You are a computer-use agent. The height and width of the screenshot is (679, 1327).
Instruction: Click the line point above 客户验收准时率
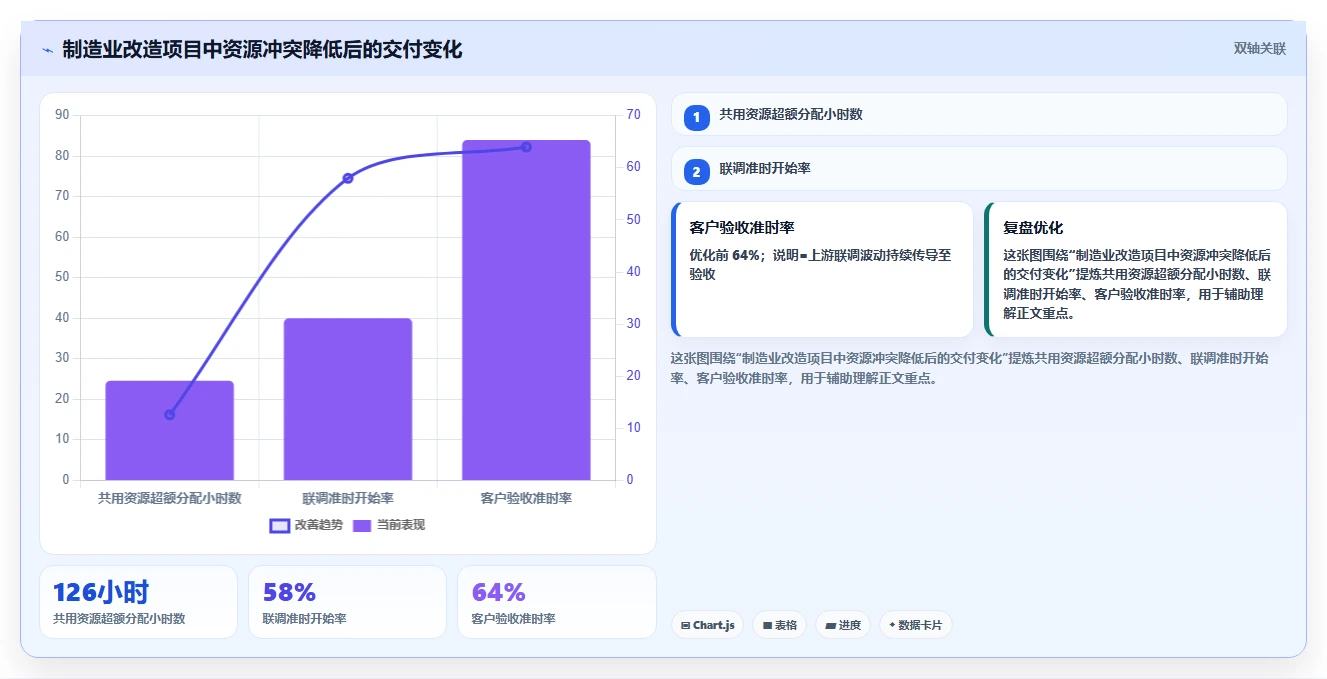coord(526,147)
